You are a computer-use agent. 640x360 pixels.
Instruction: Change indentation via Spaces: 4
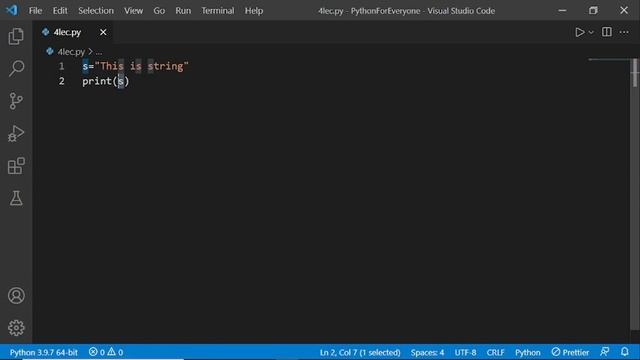coord(427,352)
